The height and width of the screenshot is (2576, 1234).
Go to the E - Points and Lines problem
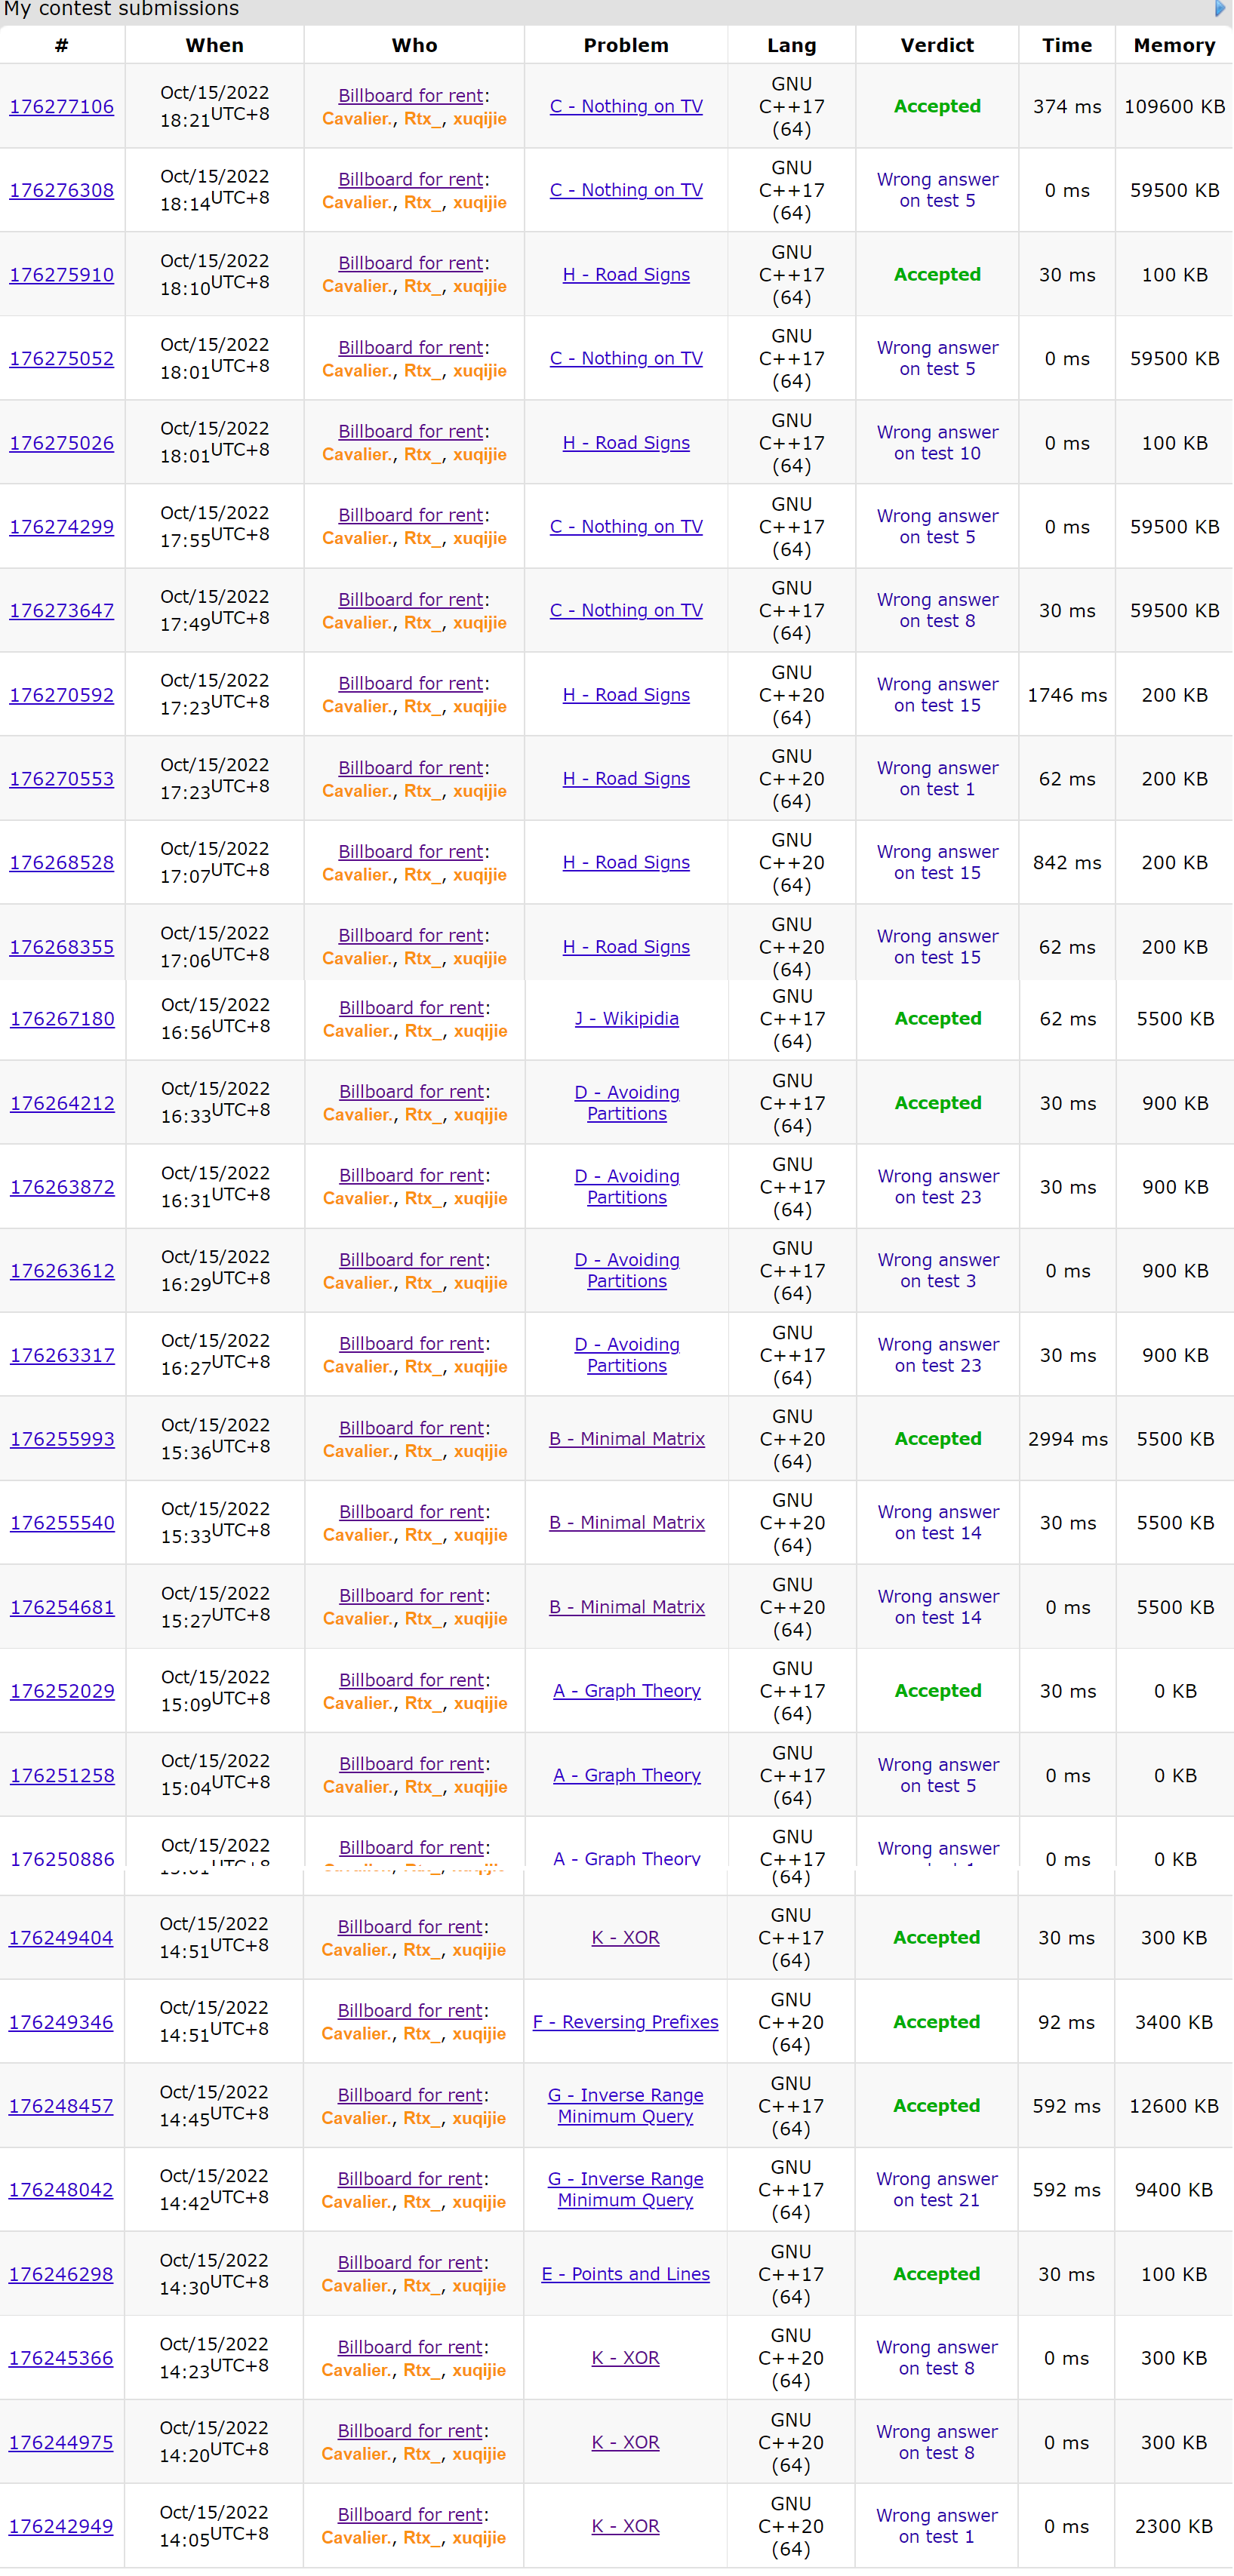click(625, 2274)
